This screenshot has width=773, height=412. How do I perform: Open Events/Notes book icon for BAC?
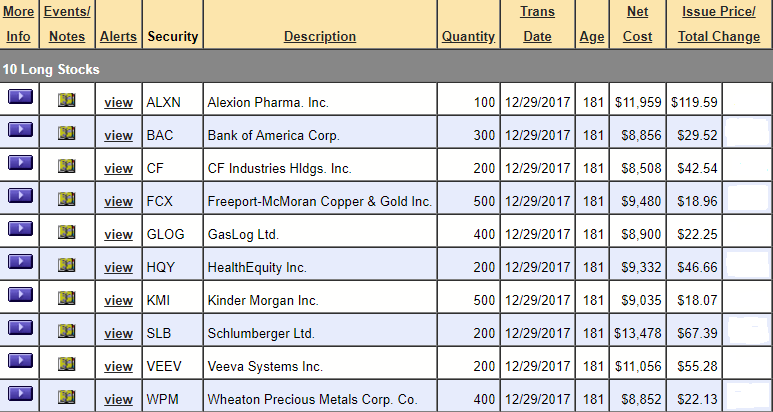coord(67,133)
